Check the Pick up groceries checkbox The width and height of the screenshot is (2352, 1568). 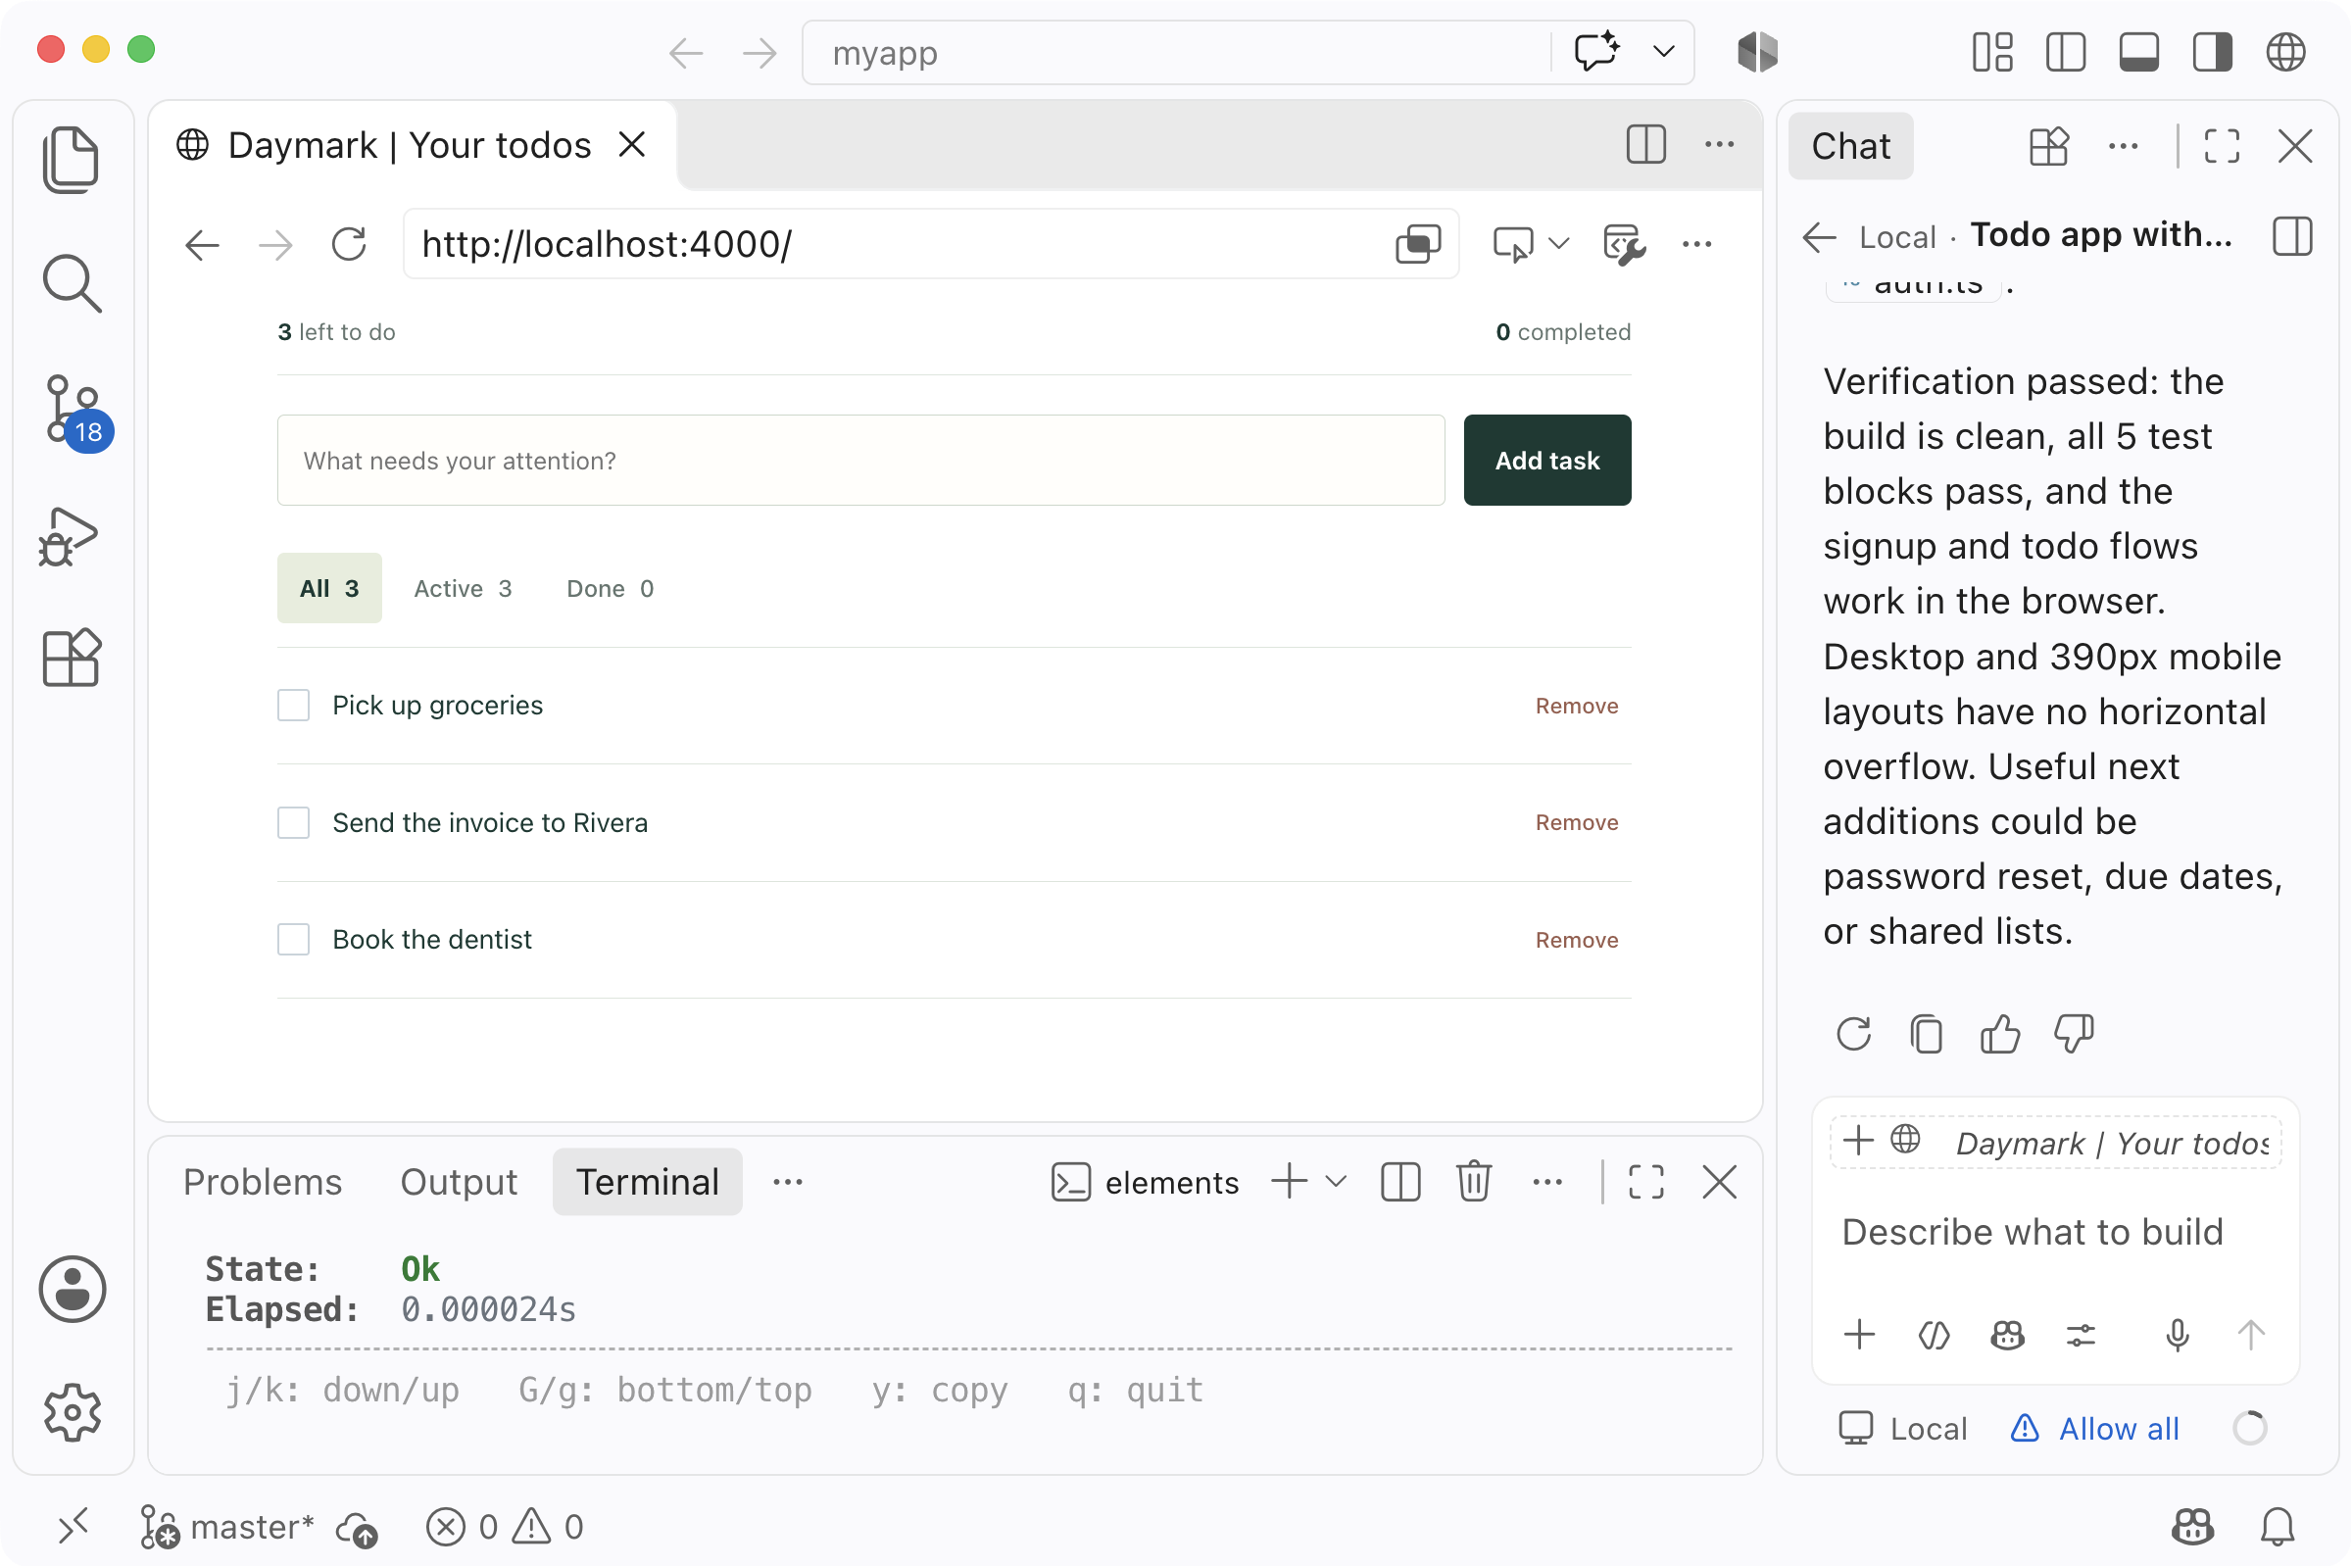pos(293,706)
